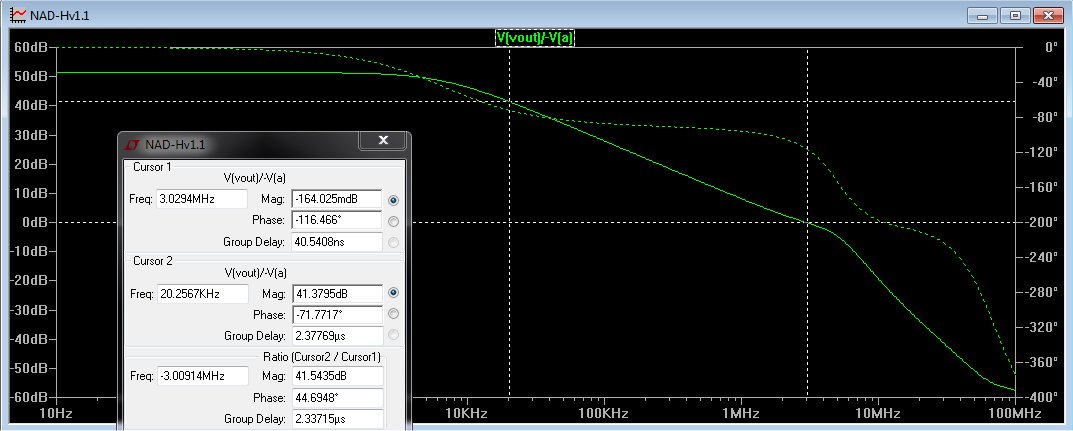Click Ratio Group Delay field 2.33715µs

pyautogui.click(x=337, y=419)
